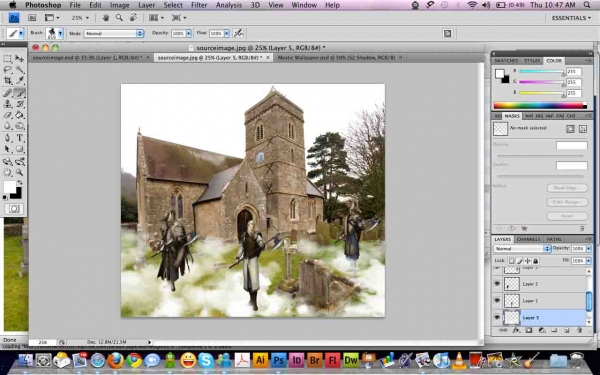Select the Pen tool
This screenshot has width=600, height=375.
7,138
